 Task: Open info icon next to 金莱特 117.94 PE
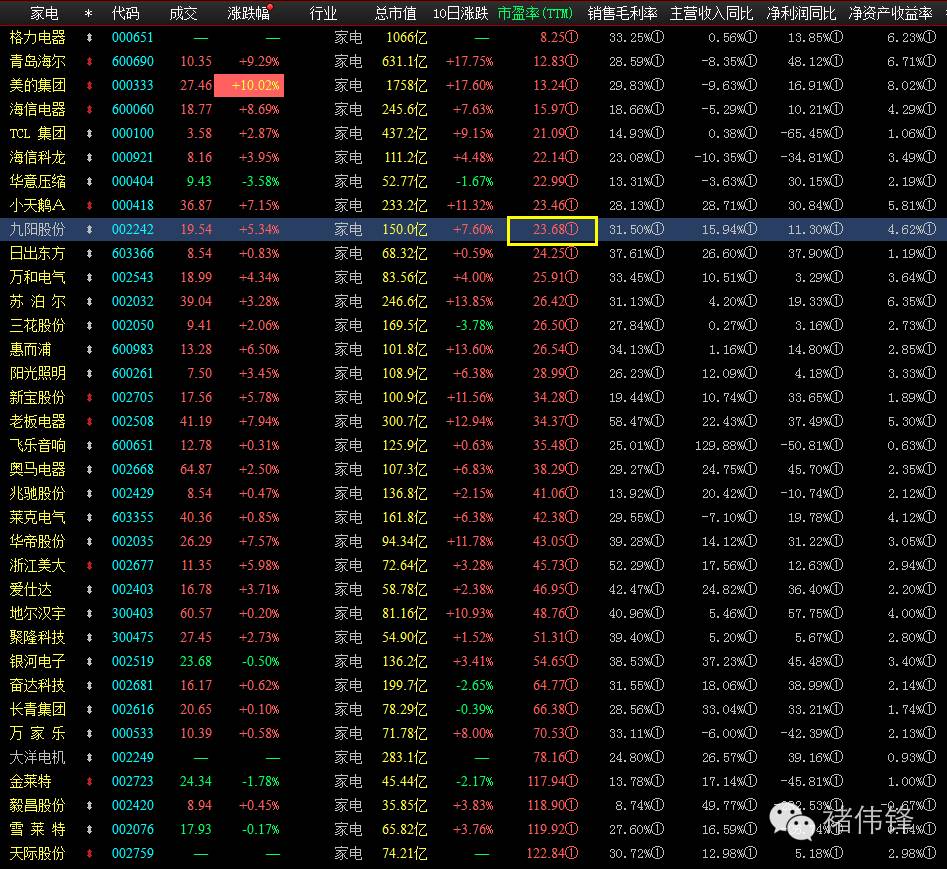click(x=571, y=781)
